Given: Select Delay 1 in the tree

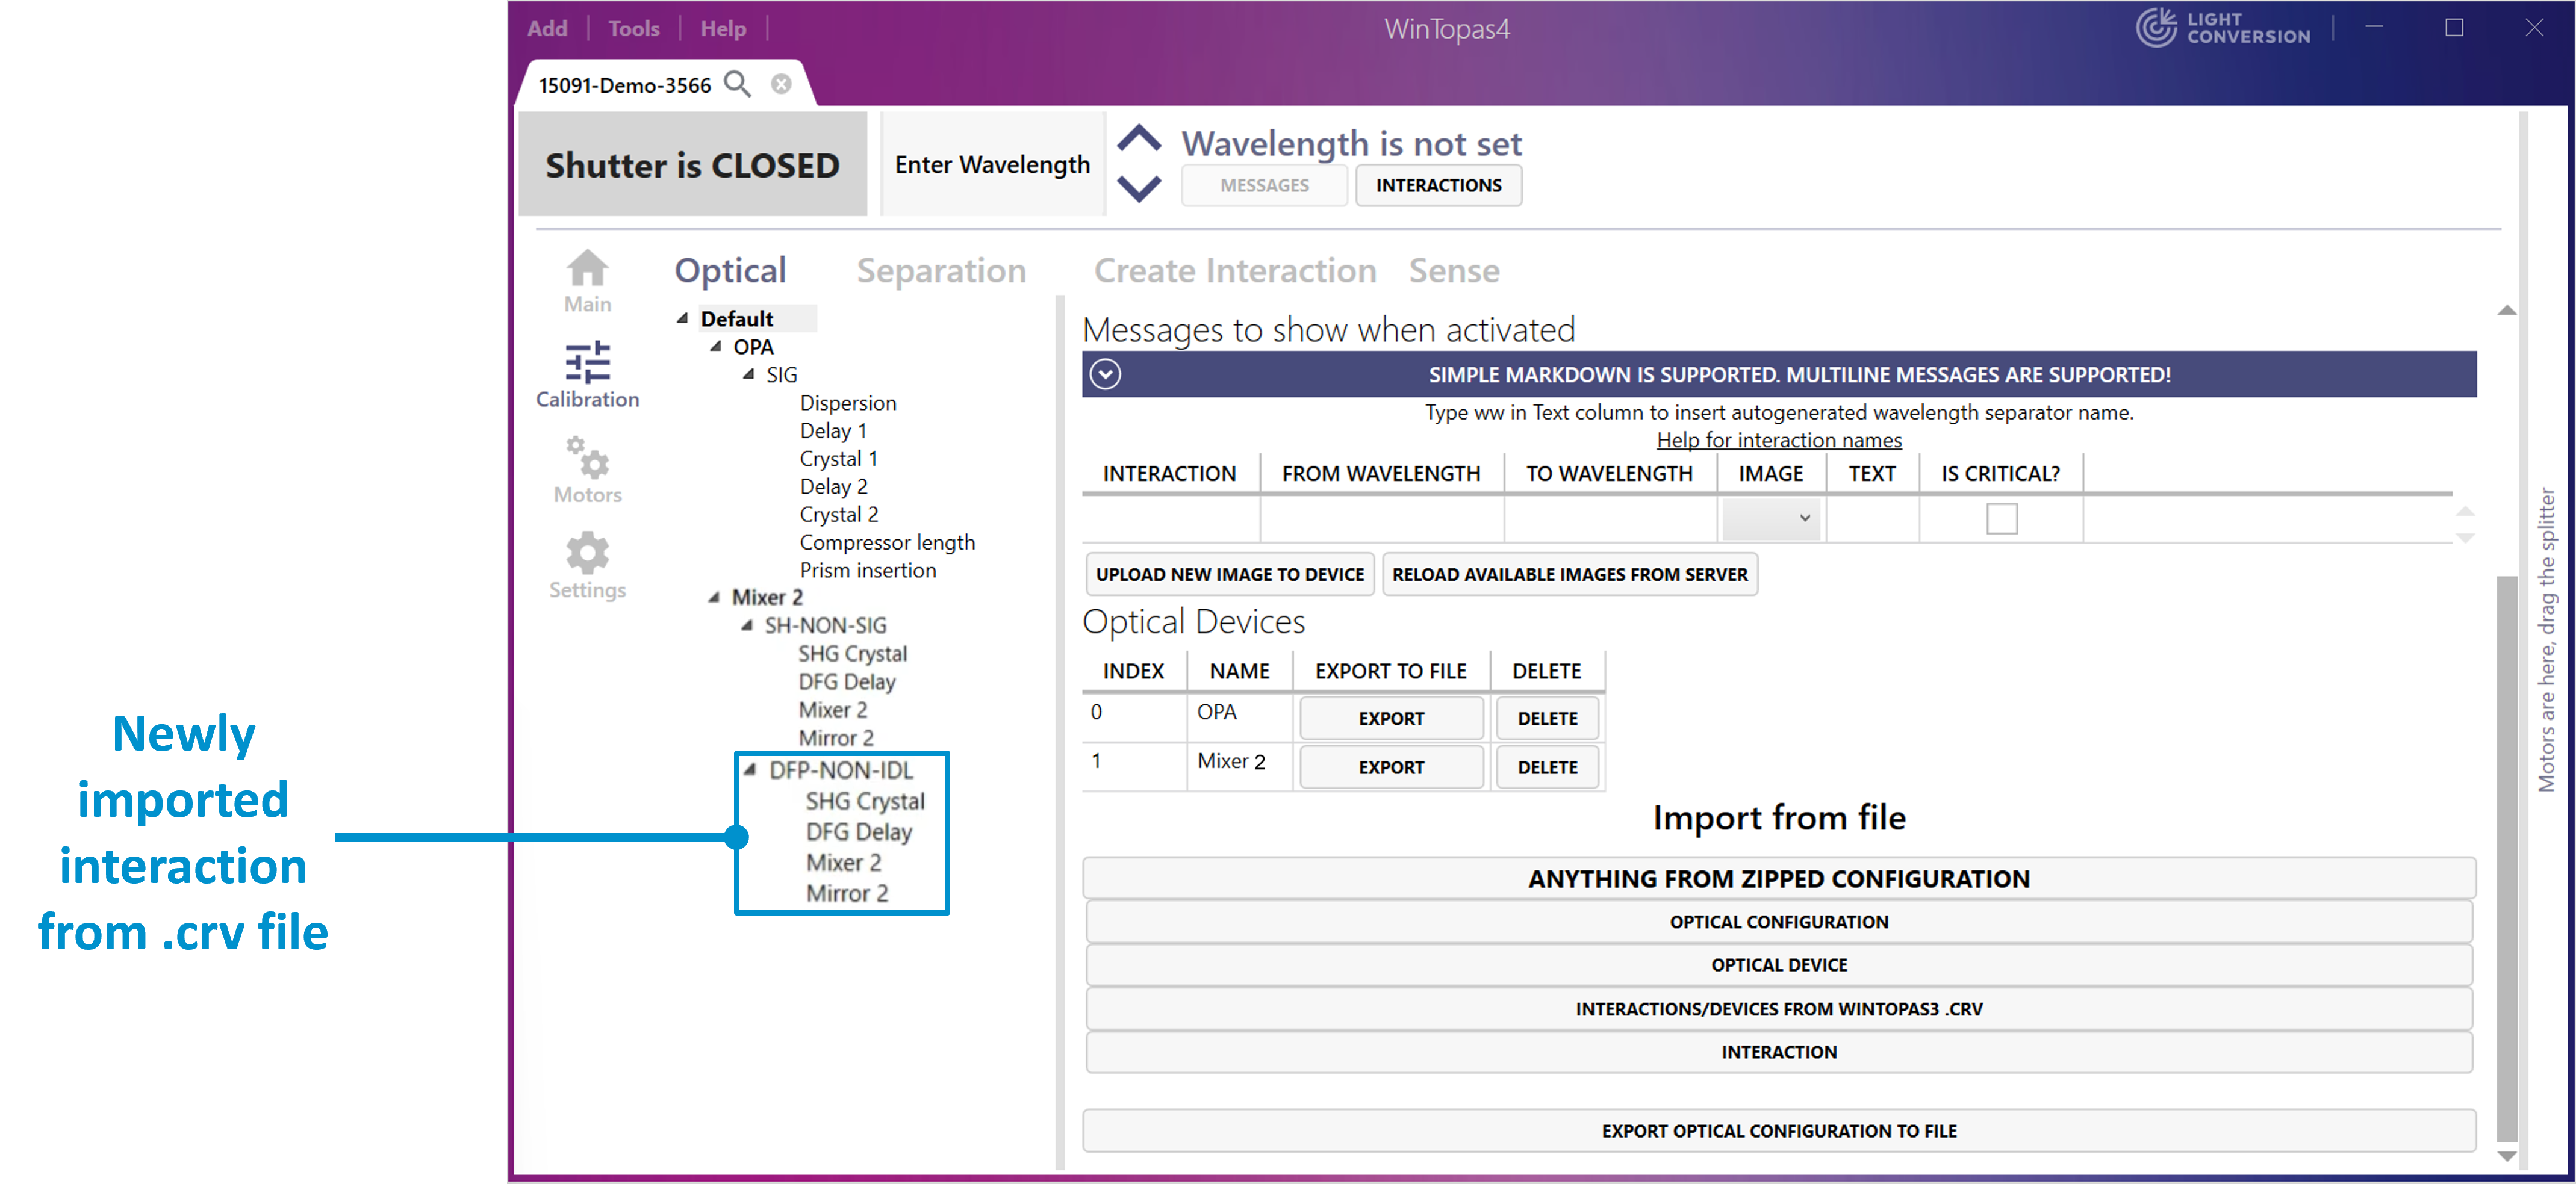Looking at the screenshot, I should tap(833, 430).
